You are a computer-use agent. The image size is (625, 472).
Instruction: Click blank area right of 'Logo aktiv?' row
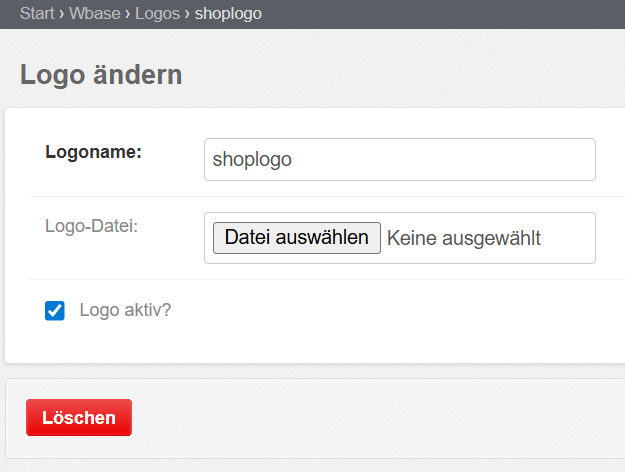click(400, 311)
